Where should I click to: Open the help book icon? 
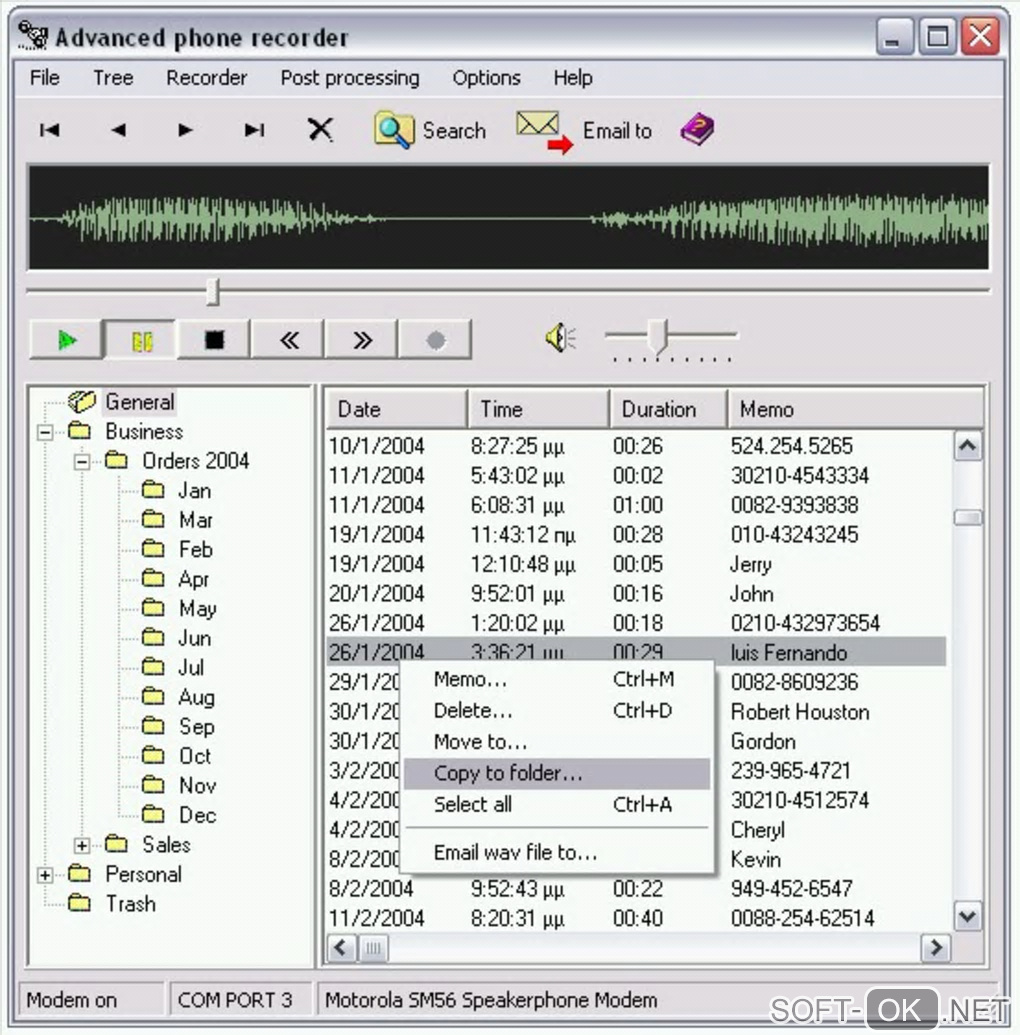(697, 130)
